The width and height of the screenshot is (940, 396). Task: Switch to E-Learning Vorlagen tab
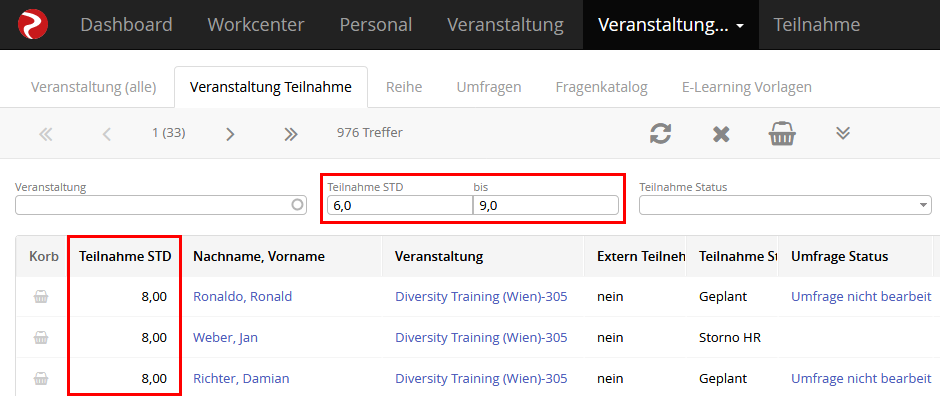[x=747, y=87]
